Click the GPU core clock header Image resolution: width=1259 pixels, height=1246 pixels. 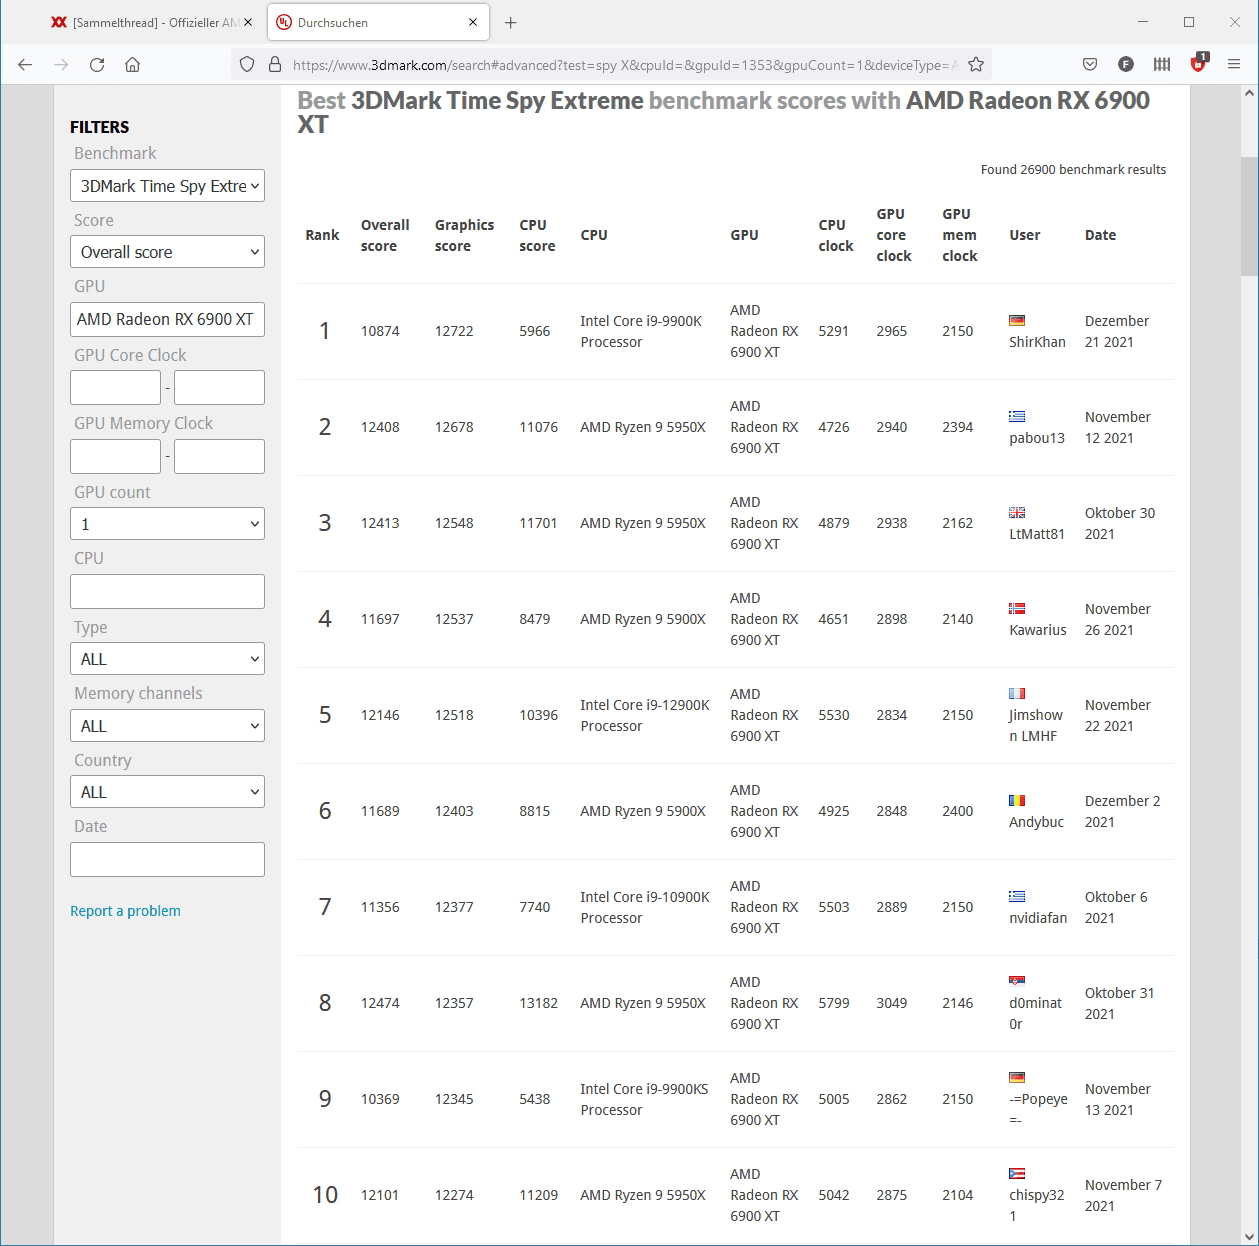click(x=894, y=235)
